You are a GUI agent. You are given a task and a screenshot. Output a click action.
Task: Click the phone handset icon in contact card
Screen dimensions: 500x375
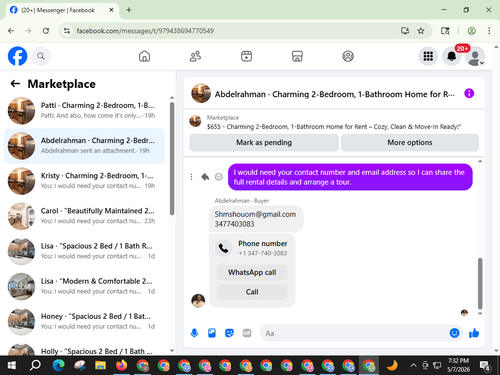pyautogui.click(x=223, y=248)
